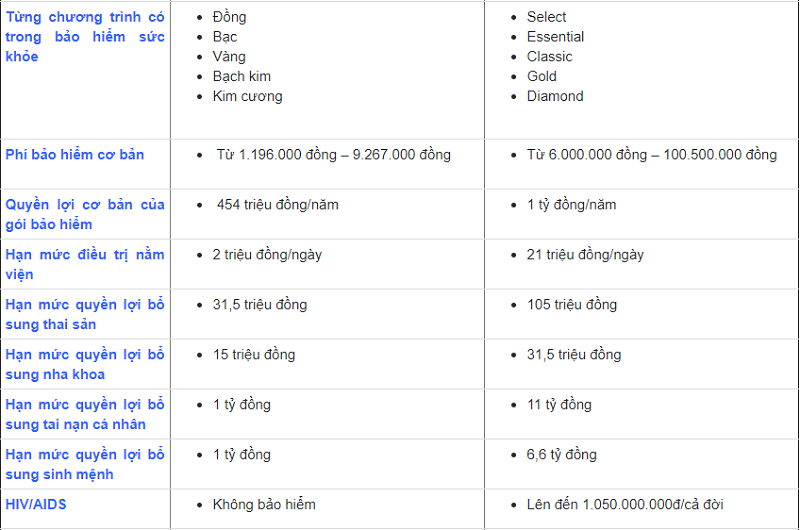Click the "105 triệu đồng" maternity limit
The image size is (800, 530).
point(572,305)
